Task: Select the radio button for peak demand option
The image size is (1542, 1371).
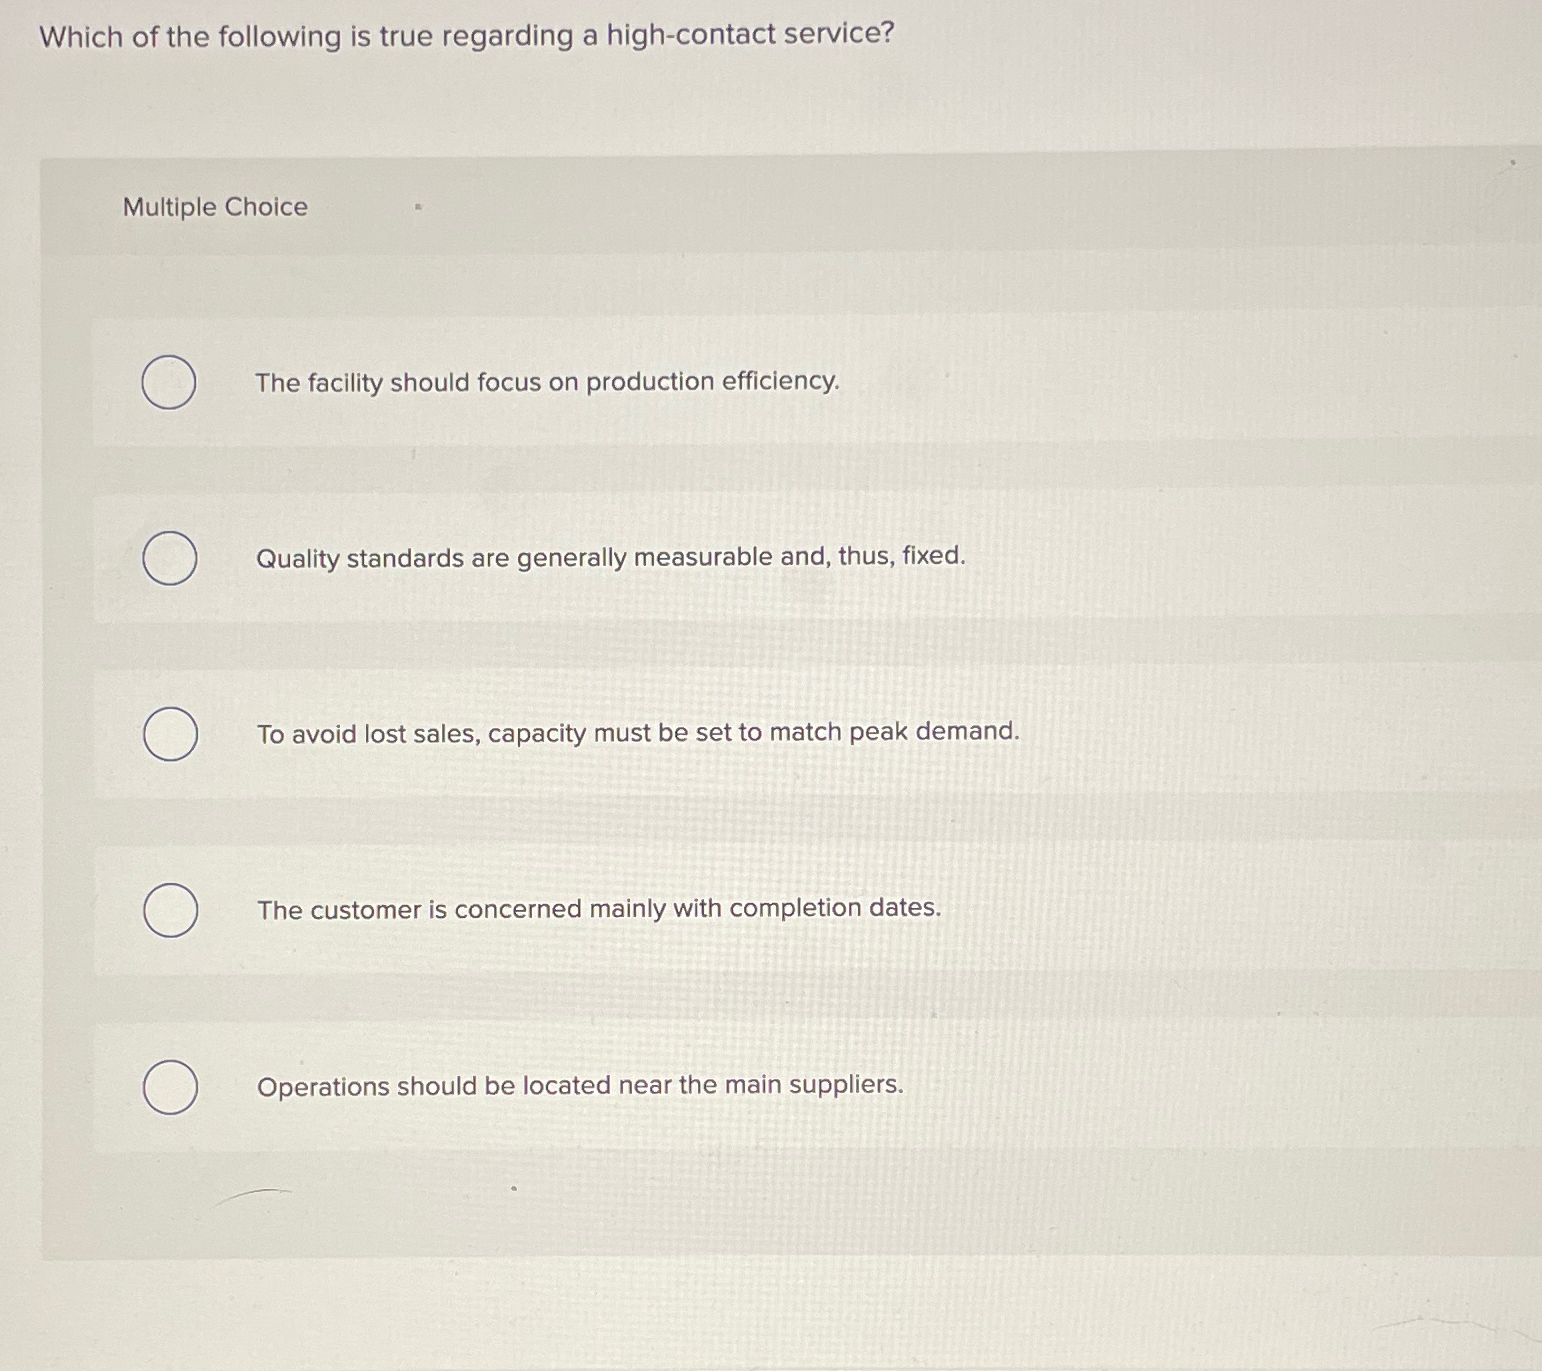Action: (x=170, y=735)
